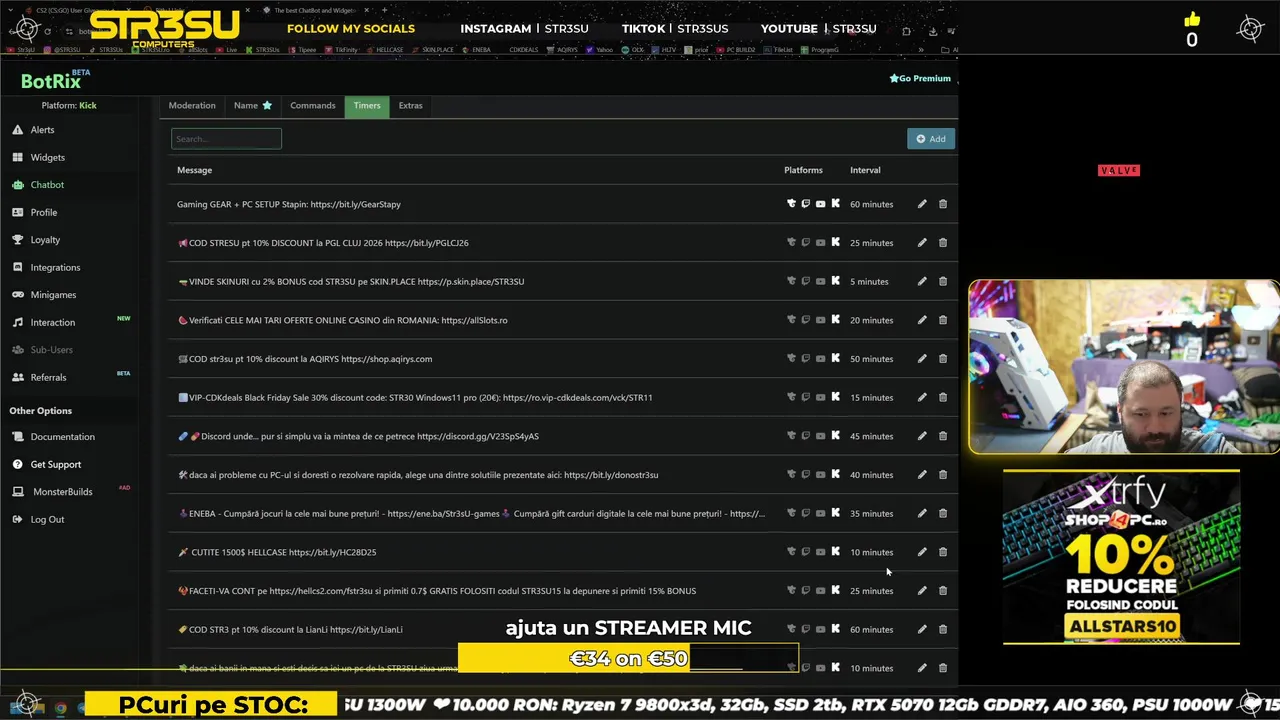The image size is (1280, 720).
Task: Edit the SKIN.PLACE bonus timer
Action: click(x=922, y=281)
